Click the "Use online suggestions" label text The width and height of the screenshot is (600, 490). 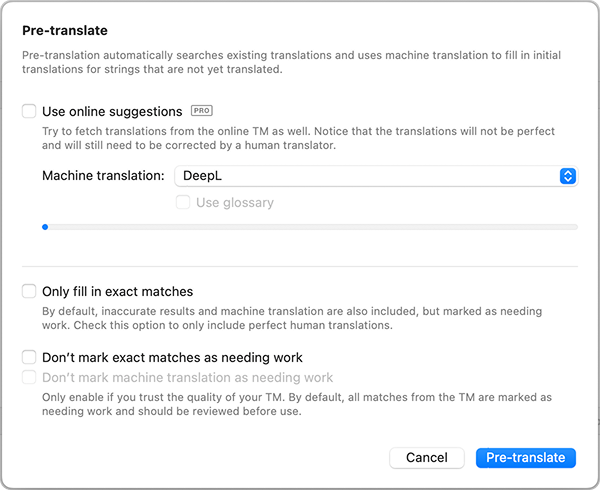pyautogui.click(x=112, y=112)
